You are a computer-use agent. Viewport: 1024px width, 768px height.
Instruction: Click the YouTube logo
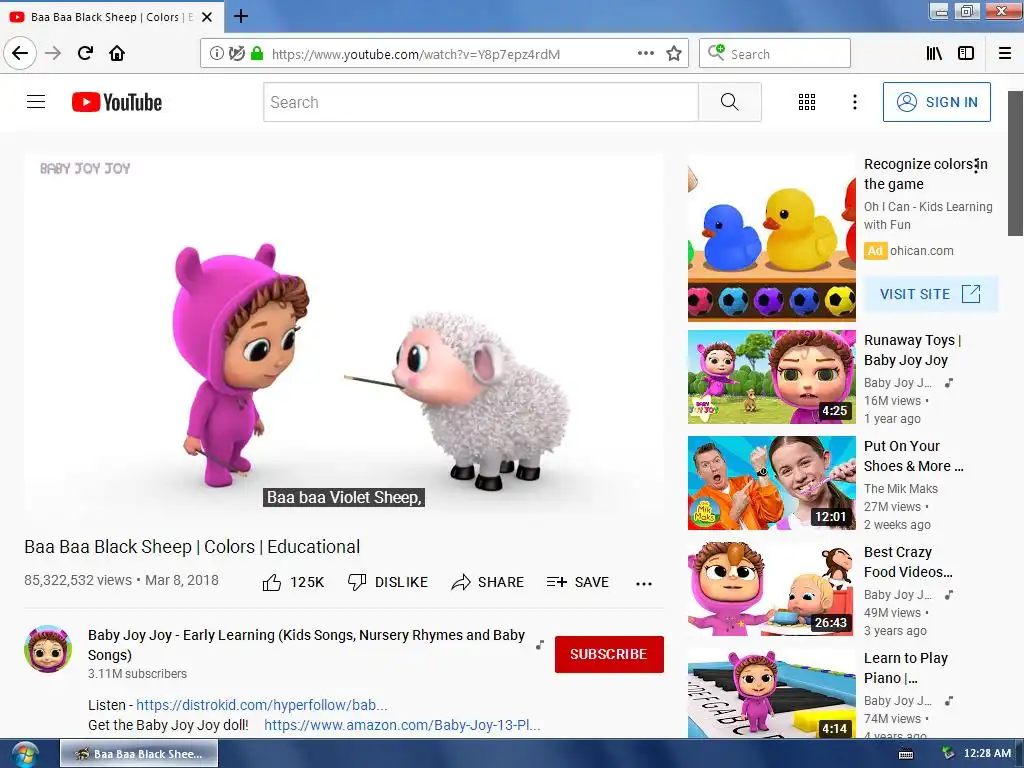click(117, 102)
